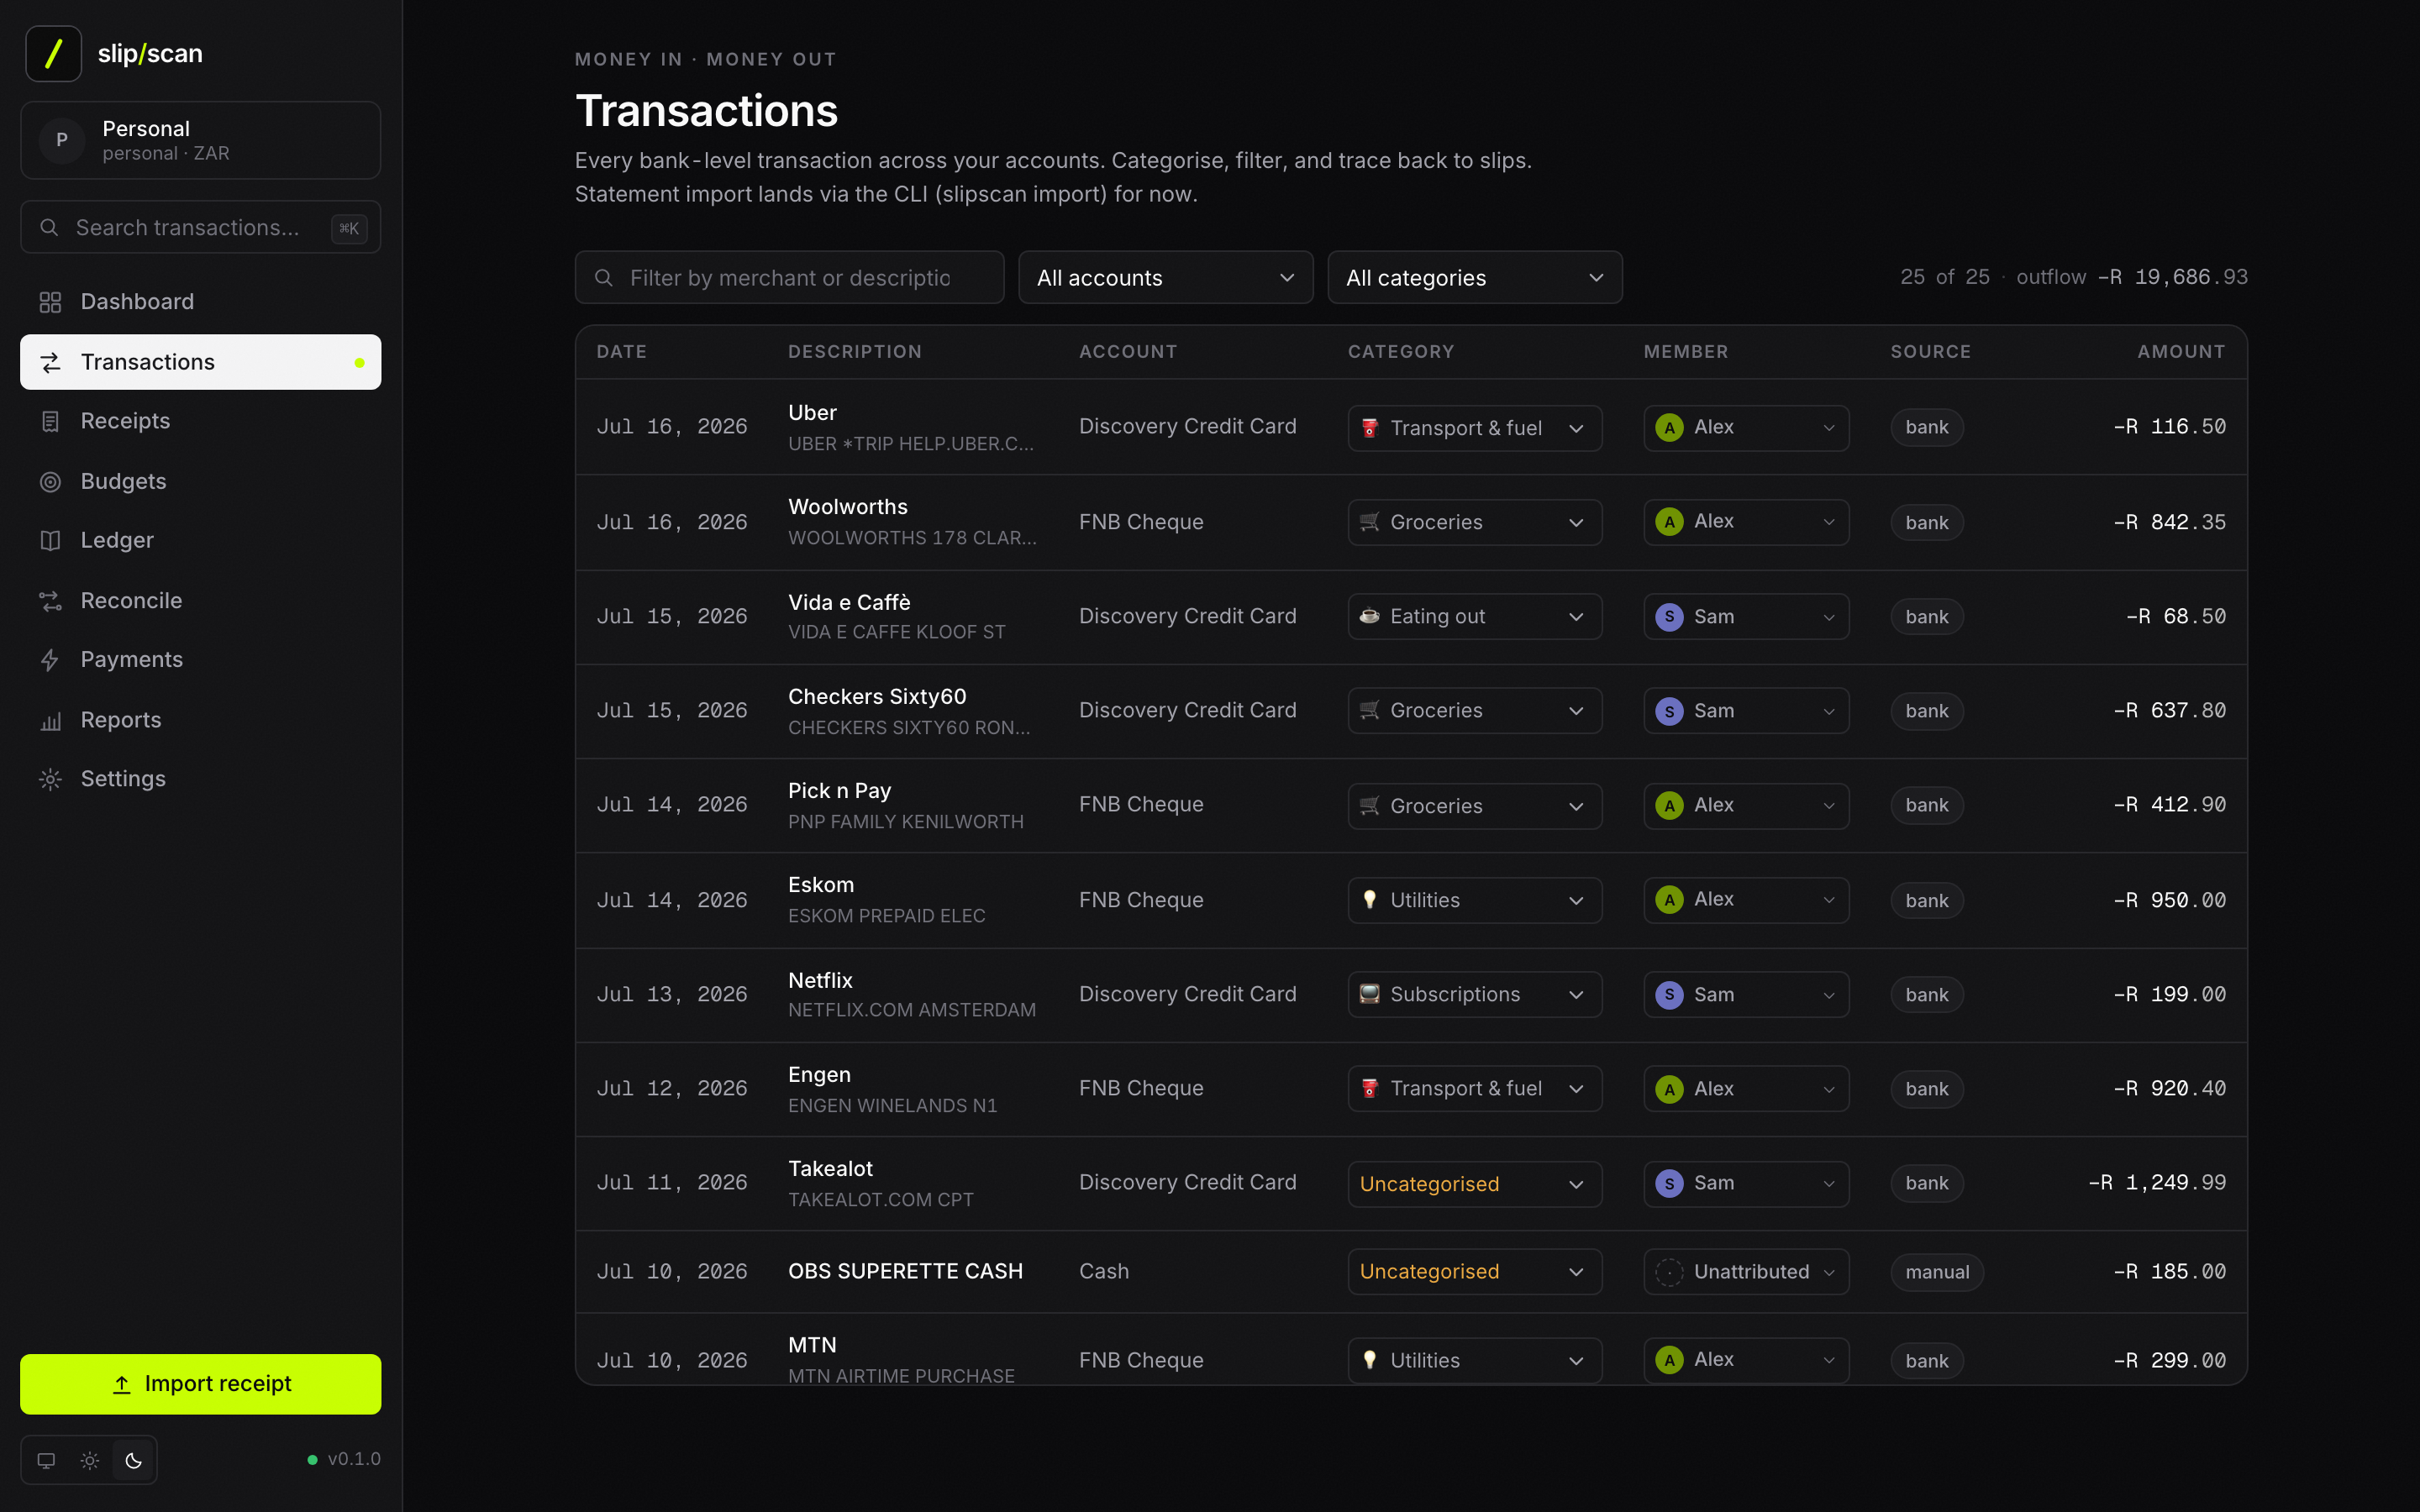Click the coffee cup icon in Eating out
Viewport: 2420px width, 1512px height.
tap(1370, 616)
